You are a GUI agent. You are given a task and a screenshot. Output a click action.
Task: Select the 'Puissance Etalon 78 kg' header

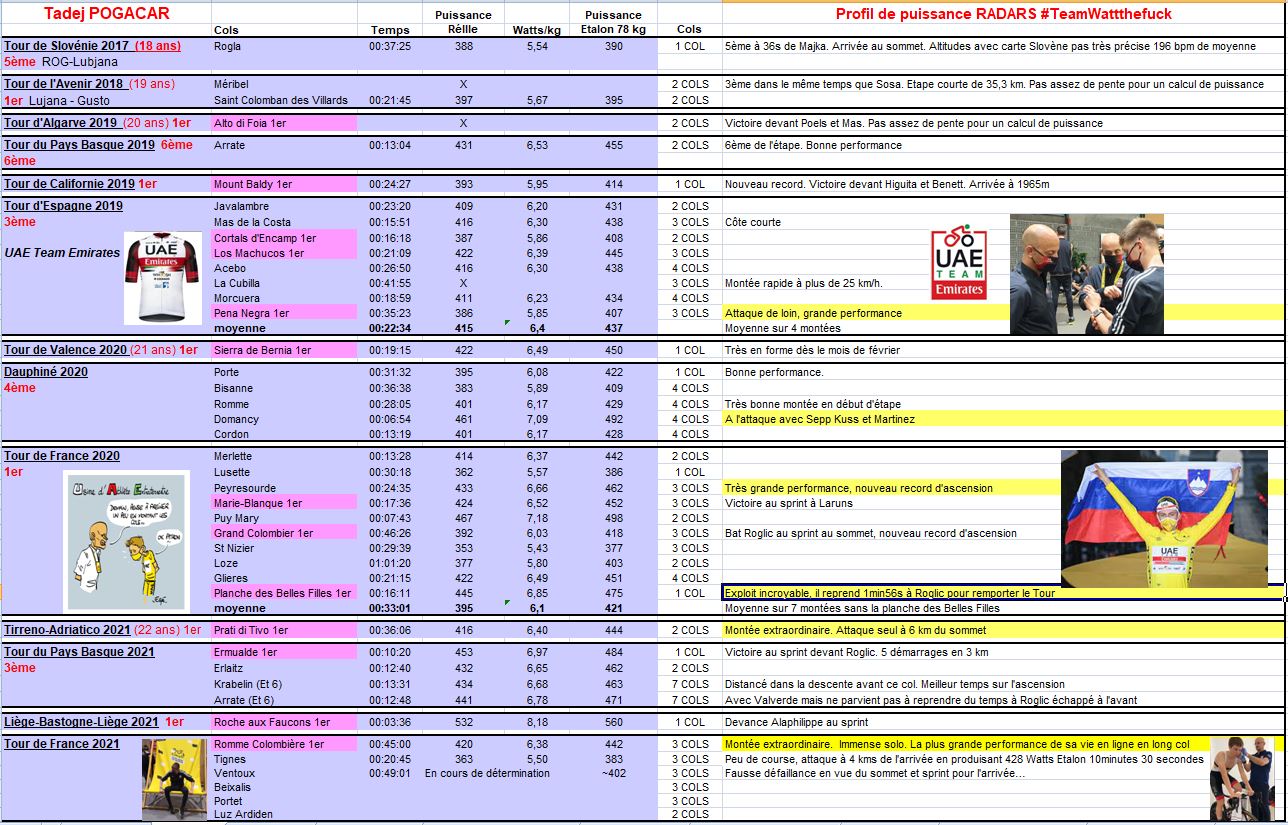(613, 22)
